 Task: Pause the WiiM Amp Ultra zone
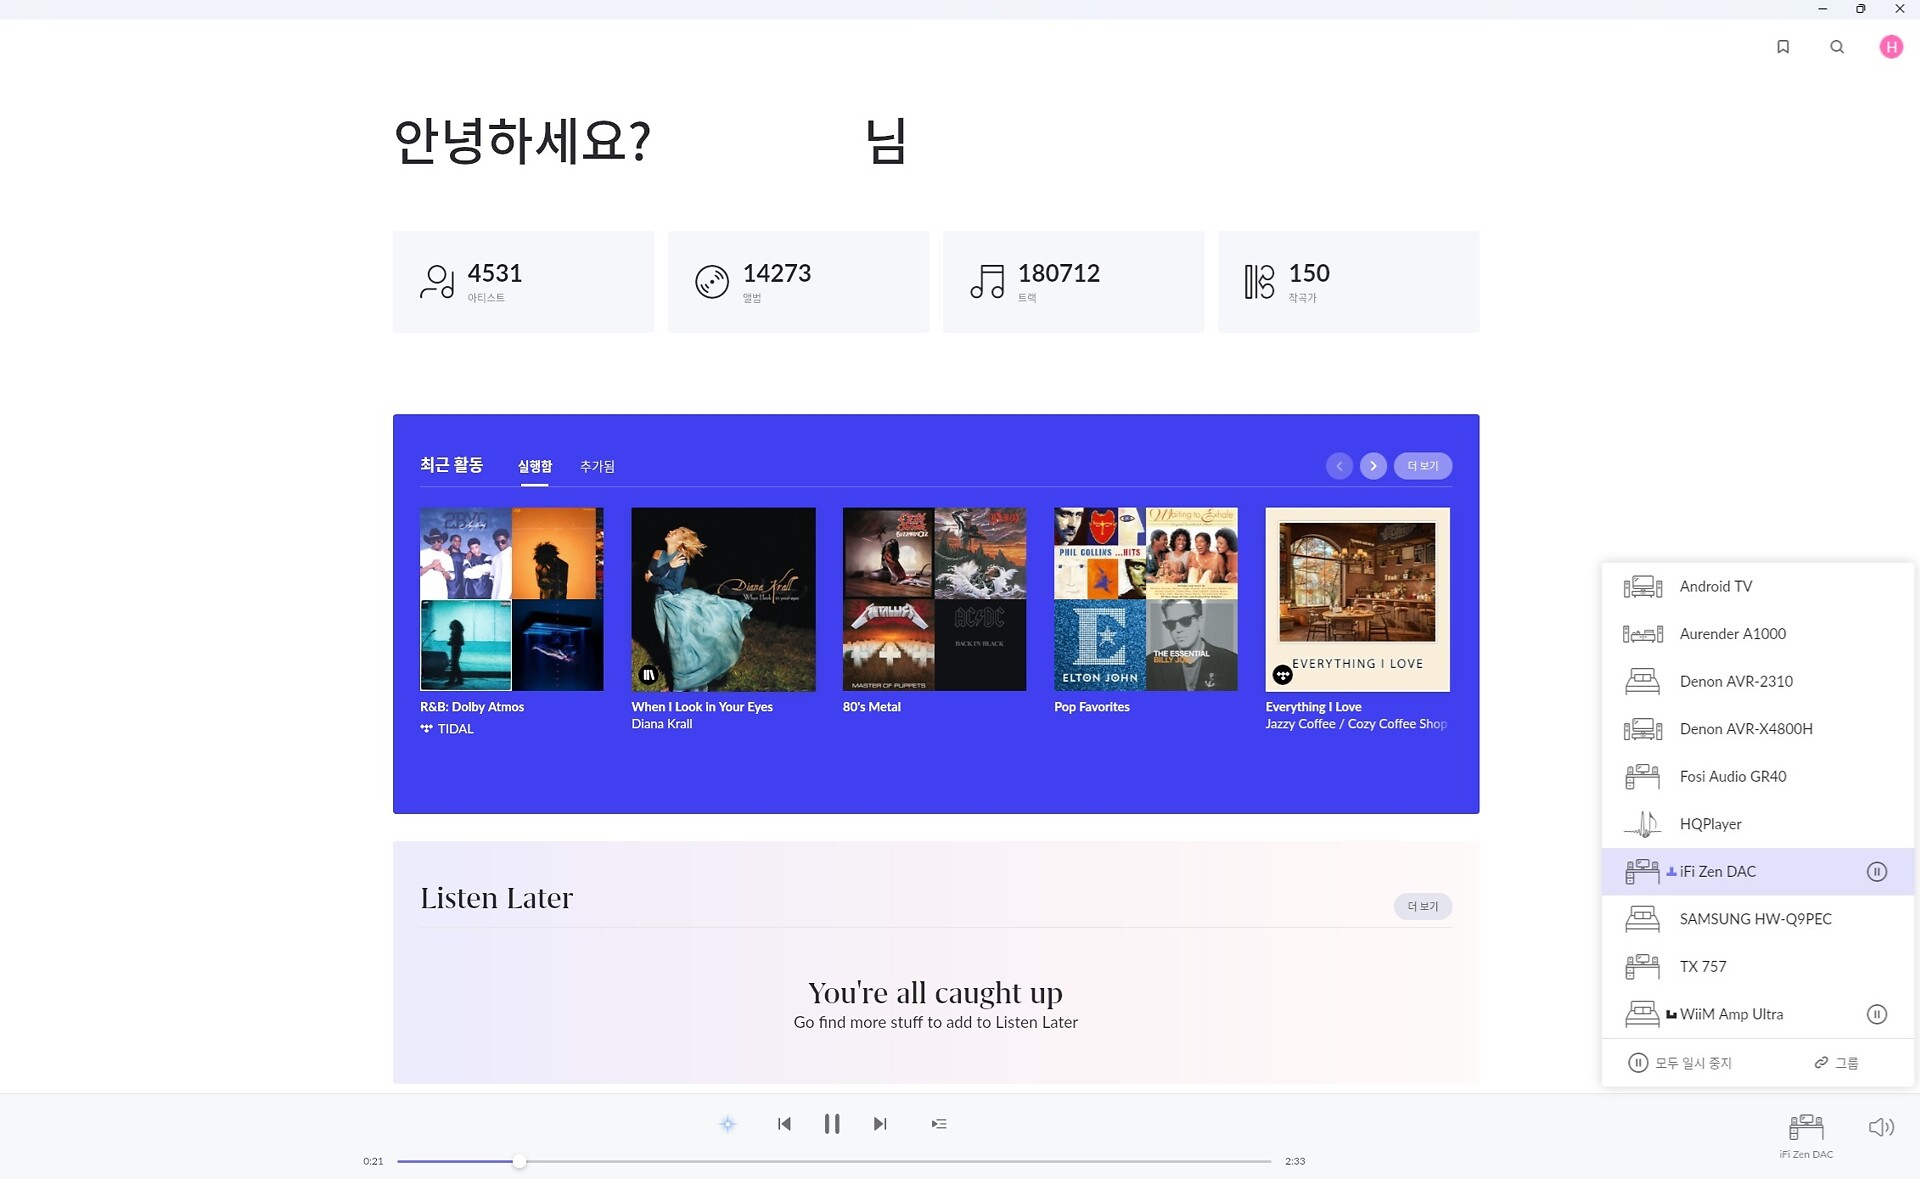point(1876,1014)
